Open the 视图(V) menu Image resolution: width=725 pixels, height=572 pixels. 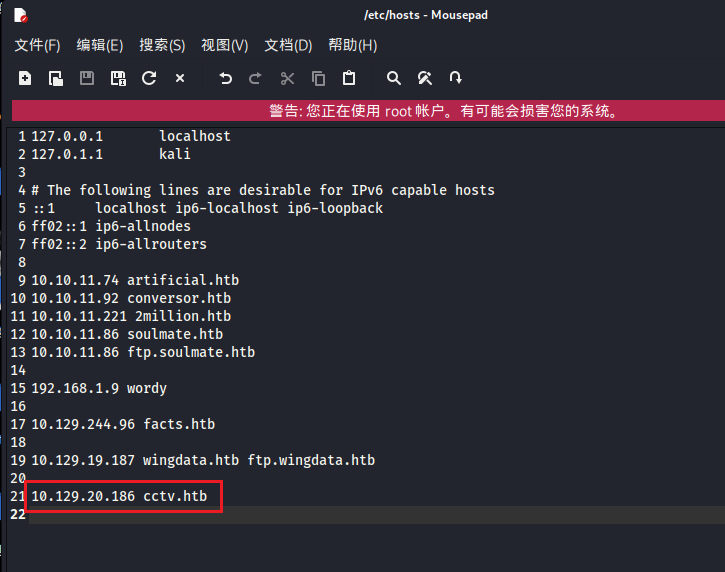(x=225, y=45)
